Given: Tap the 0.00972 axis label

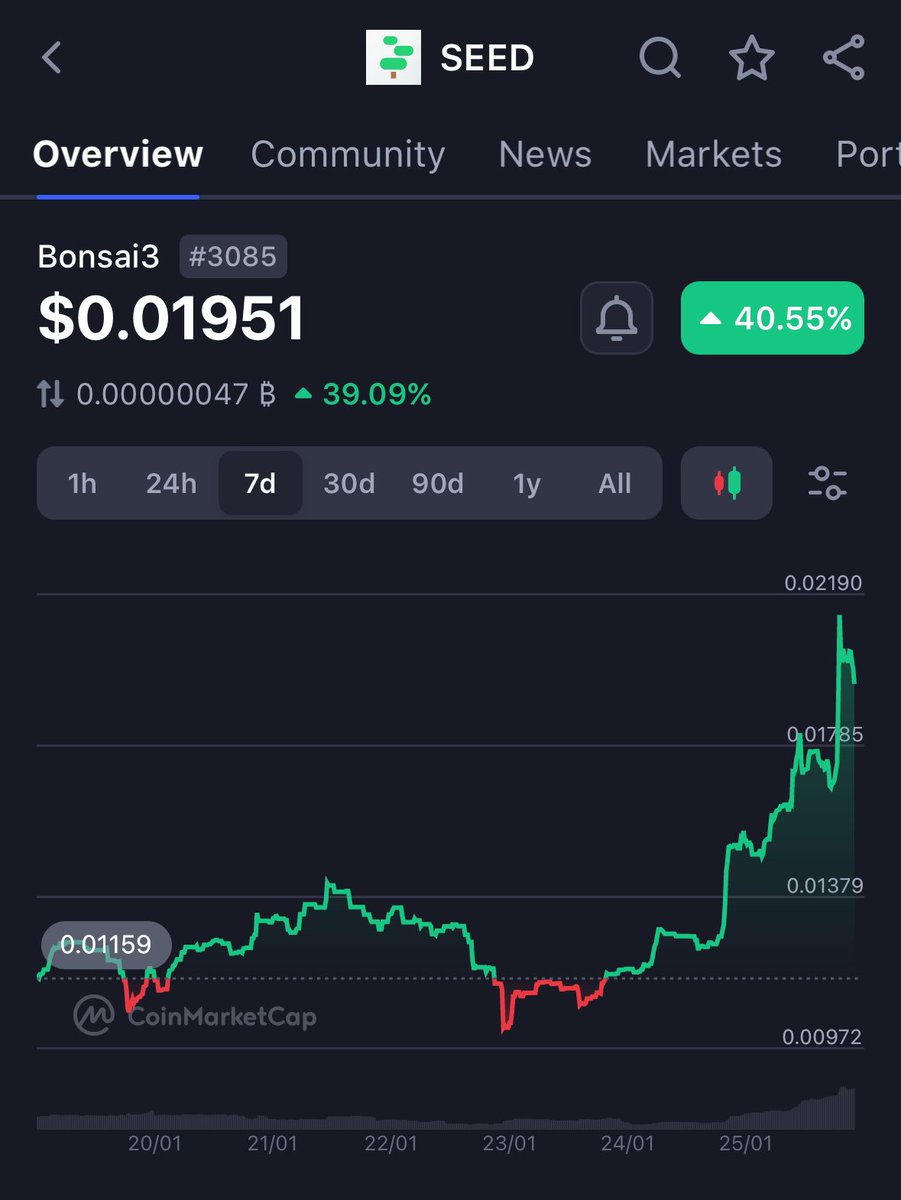Looking at the screenshot, I should [824, 1037].
